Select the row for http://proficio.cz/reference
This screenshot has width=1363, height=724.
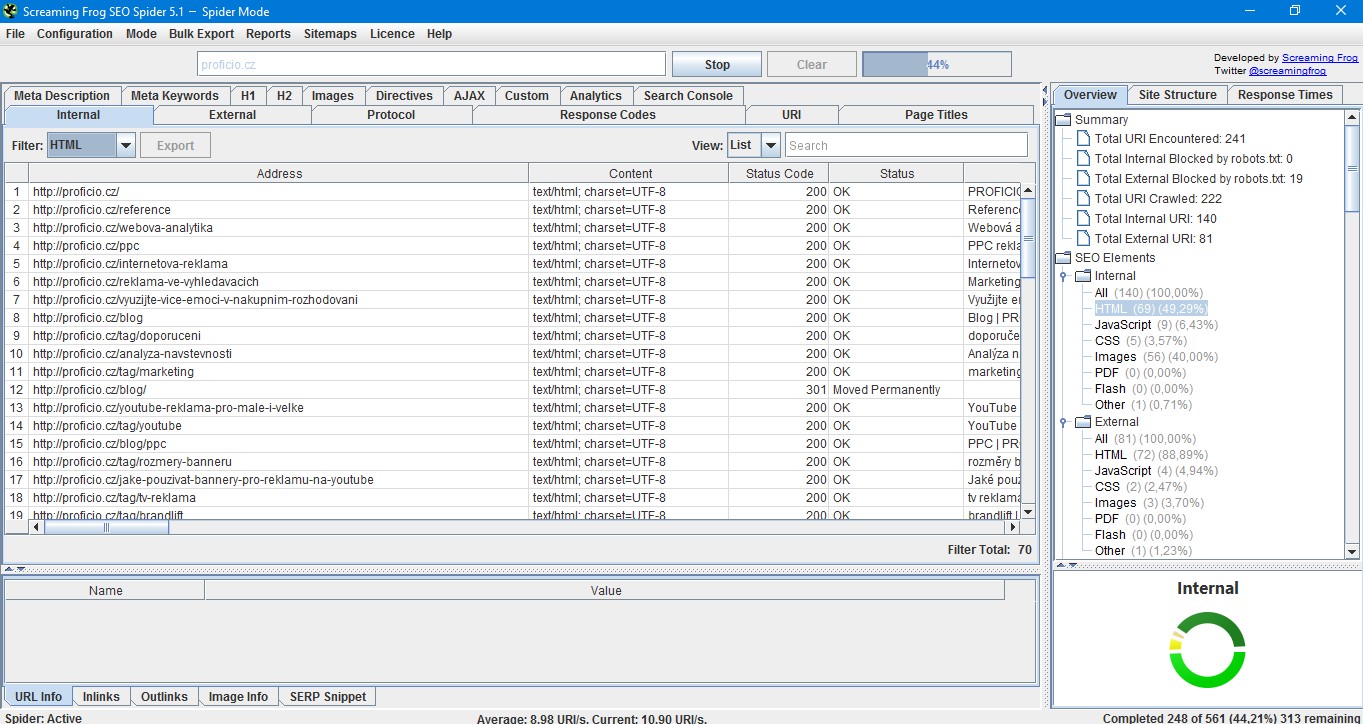[512, 210]
